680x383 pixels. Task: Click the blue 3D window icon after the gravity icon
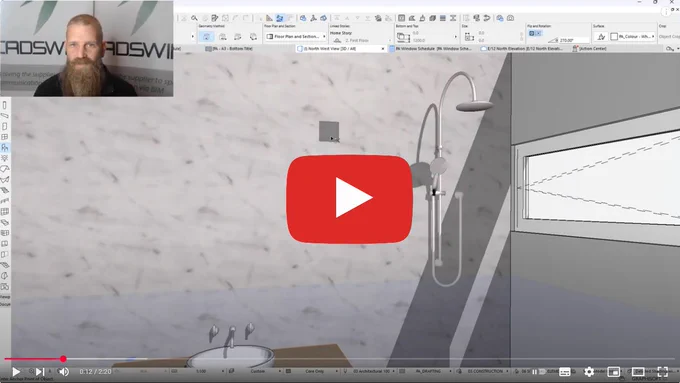point(324,18)
